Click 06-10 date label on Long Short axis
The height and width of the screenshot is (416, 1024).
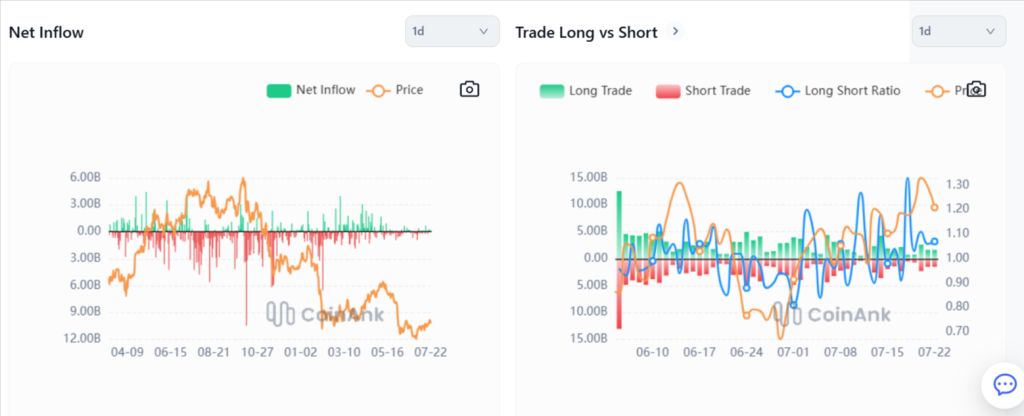tap(652, 352)
